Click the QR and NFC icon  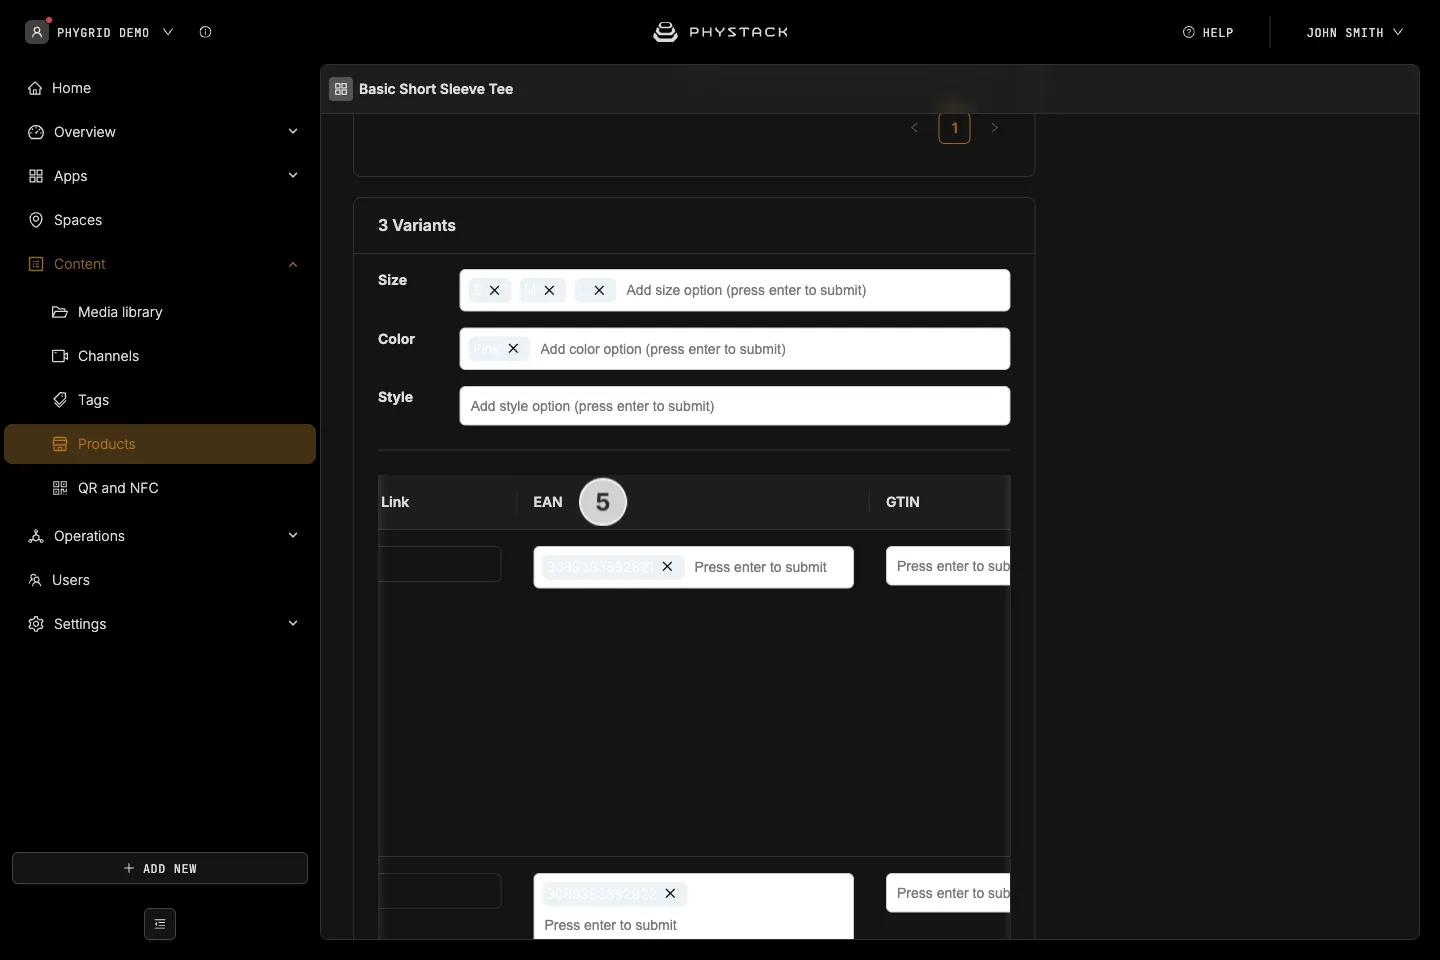(x=60, y=488)
